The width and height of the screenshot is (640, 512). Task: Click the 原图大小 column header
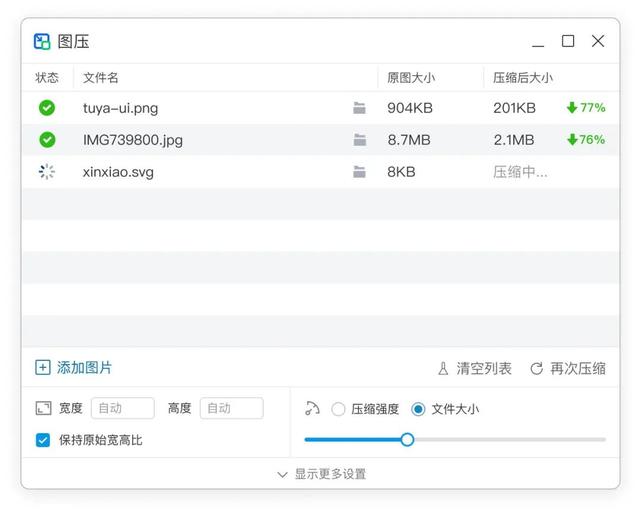(411, 78)
